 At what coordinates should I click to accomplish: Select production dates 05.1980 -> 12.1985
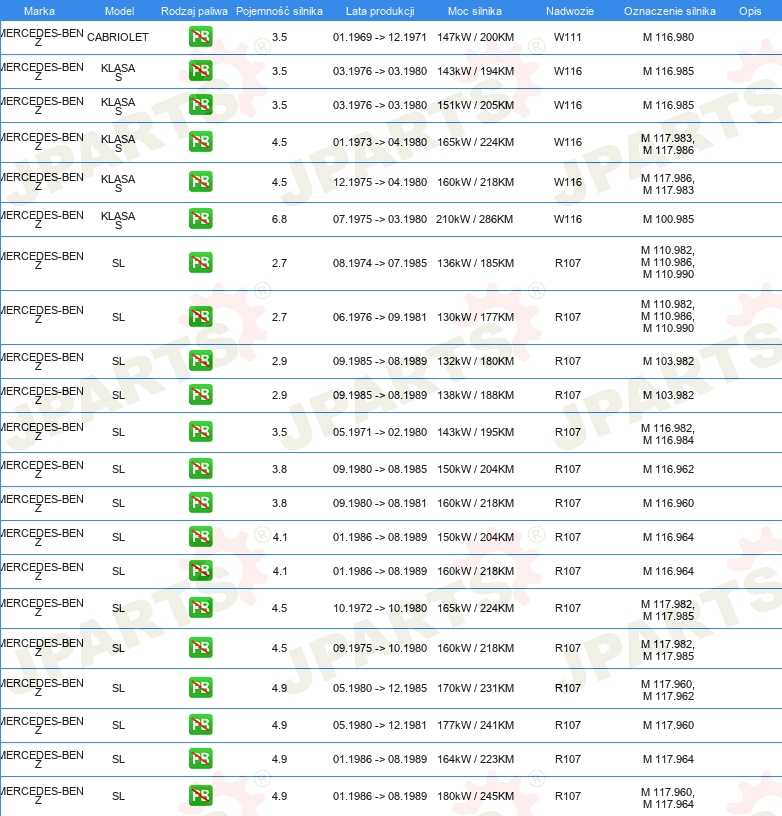point(380,688)
